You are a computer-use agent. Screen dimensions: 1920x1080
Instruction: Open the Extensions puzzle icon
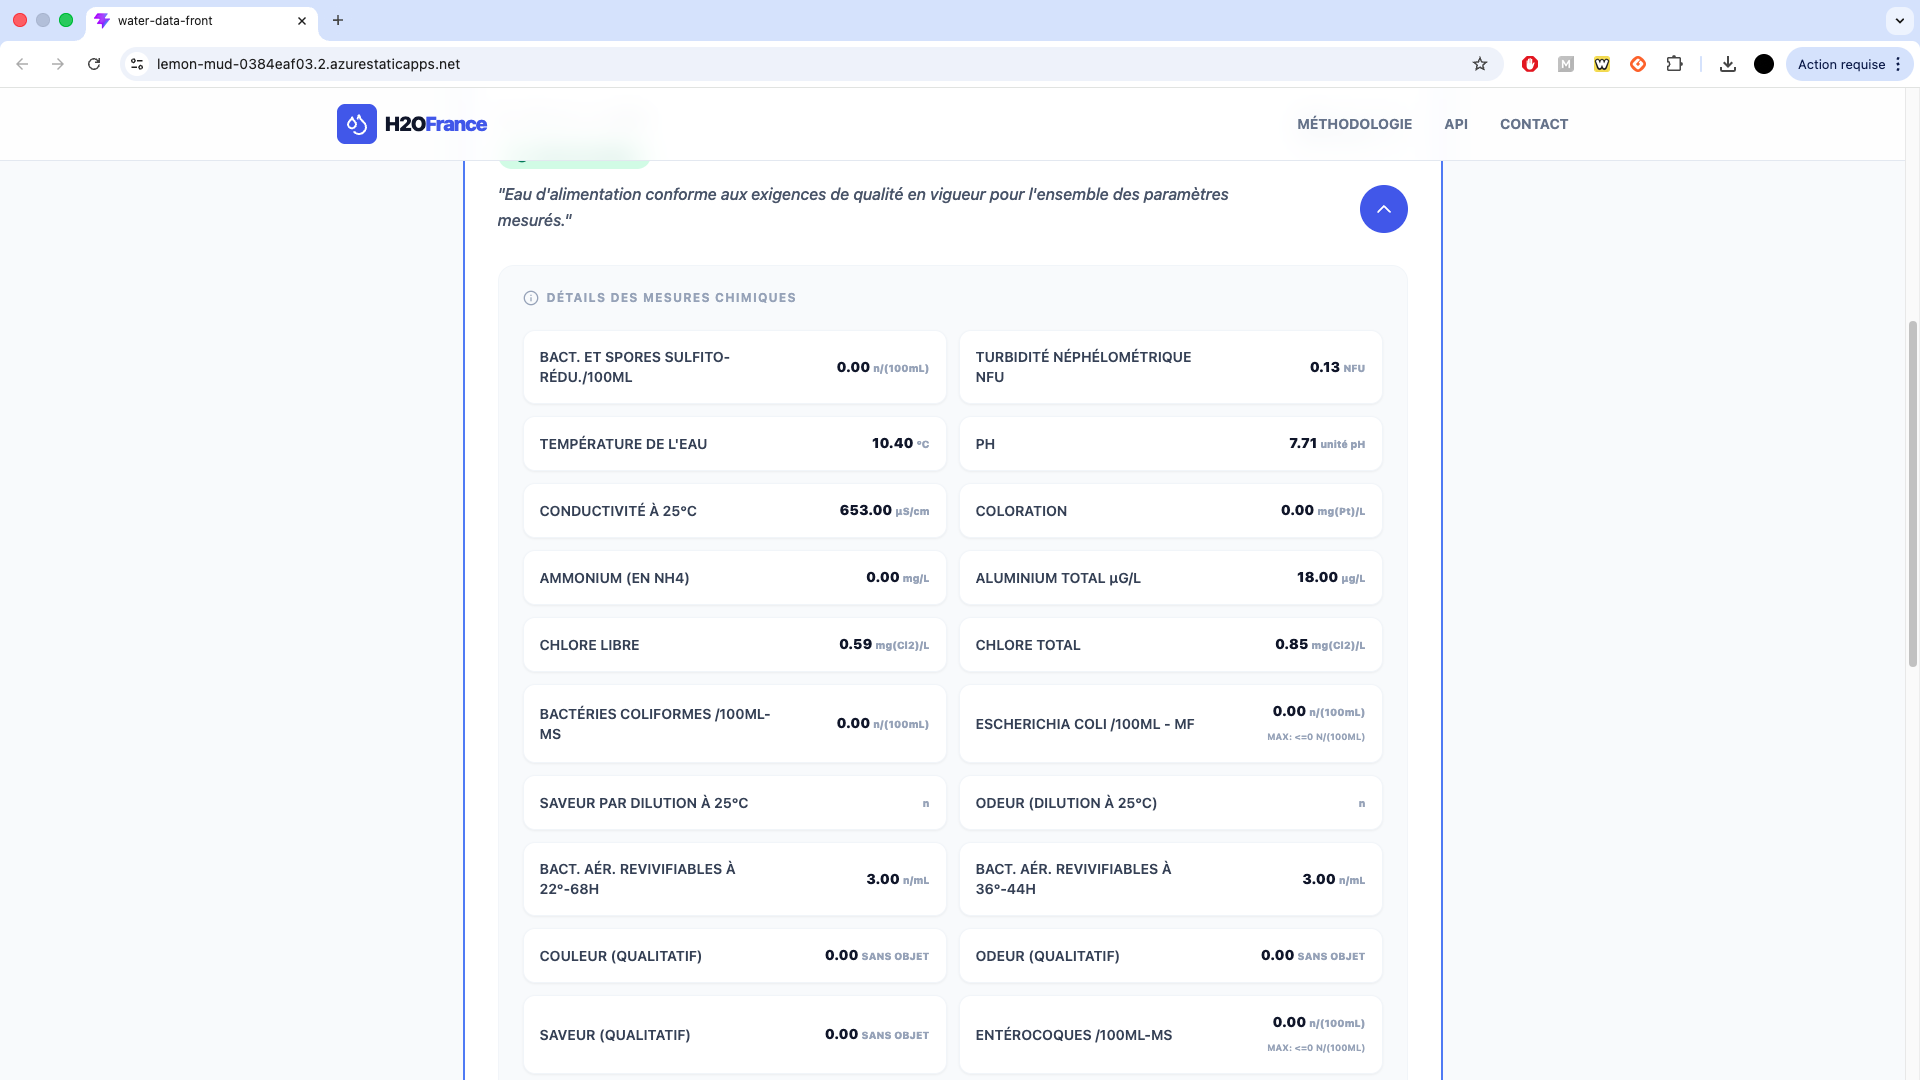coord(1674,64)
